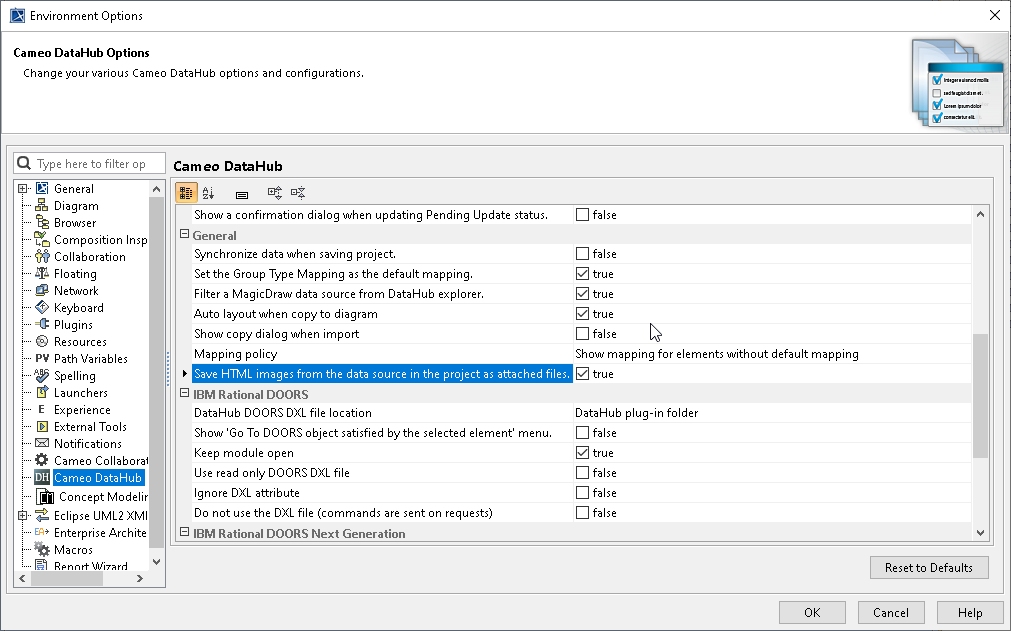Toggle the description area toolbar icon

[x=242, y=193]
